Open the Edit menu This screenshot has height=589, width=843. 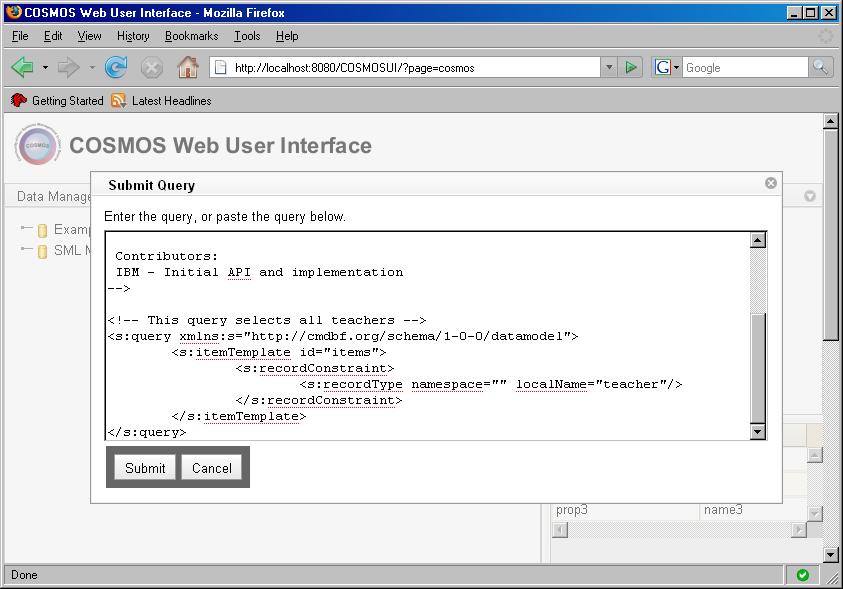pos(53,36)
